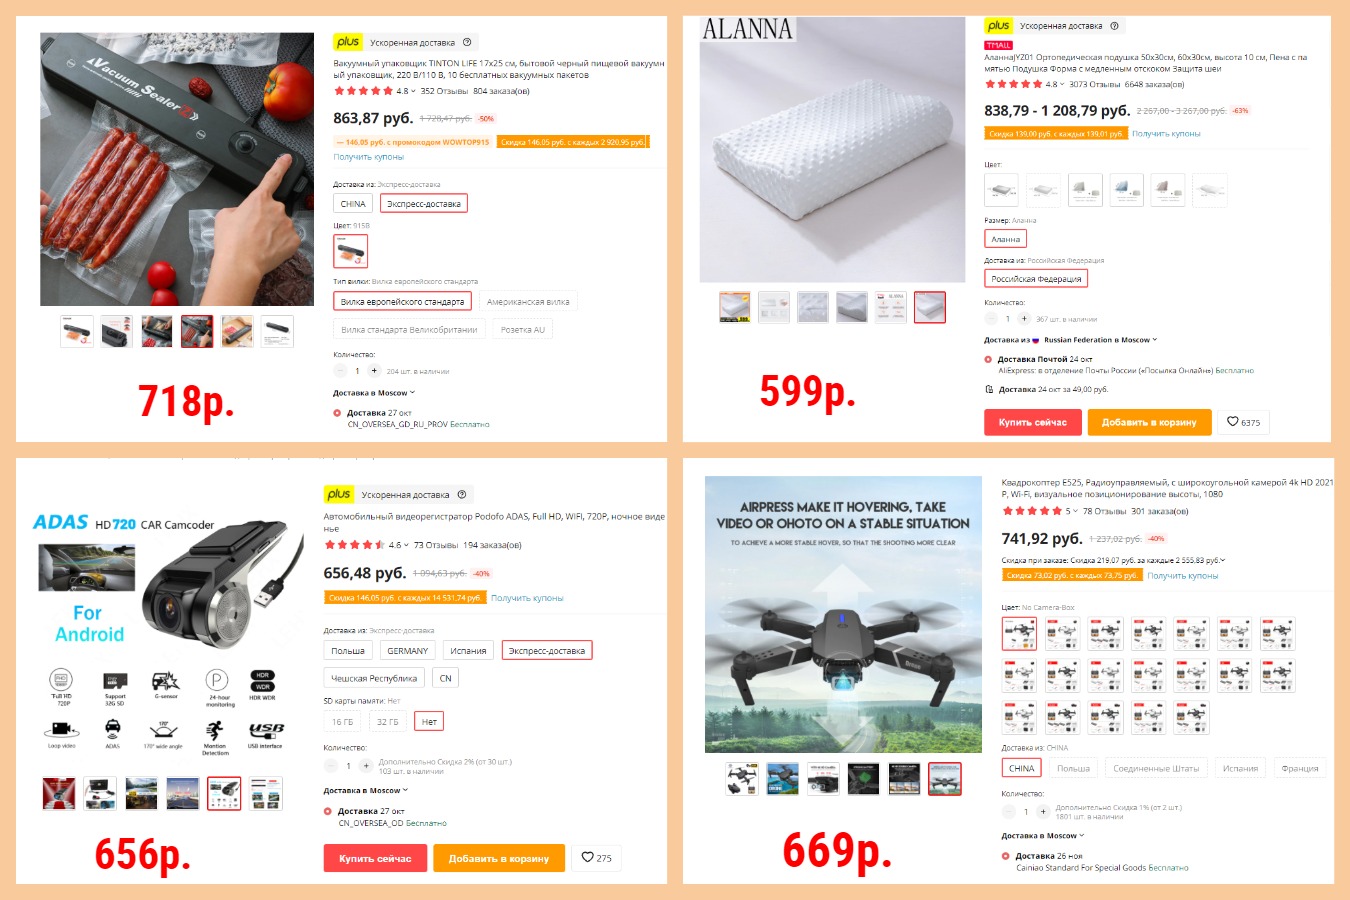The image size is (1350, 900).
Task: Select Американская вилка plug type
Action: point(528,301)
